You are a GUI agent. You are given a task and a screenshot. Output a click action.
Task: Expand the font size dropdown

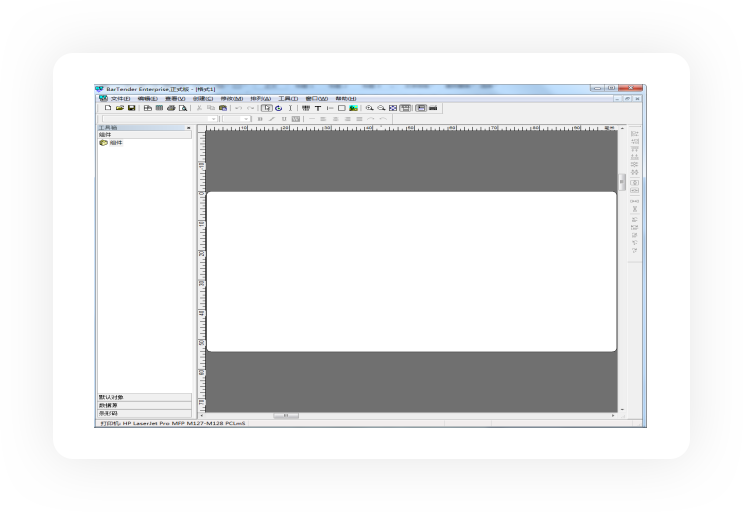click(x=246, y=118)
